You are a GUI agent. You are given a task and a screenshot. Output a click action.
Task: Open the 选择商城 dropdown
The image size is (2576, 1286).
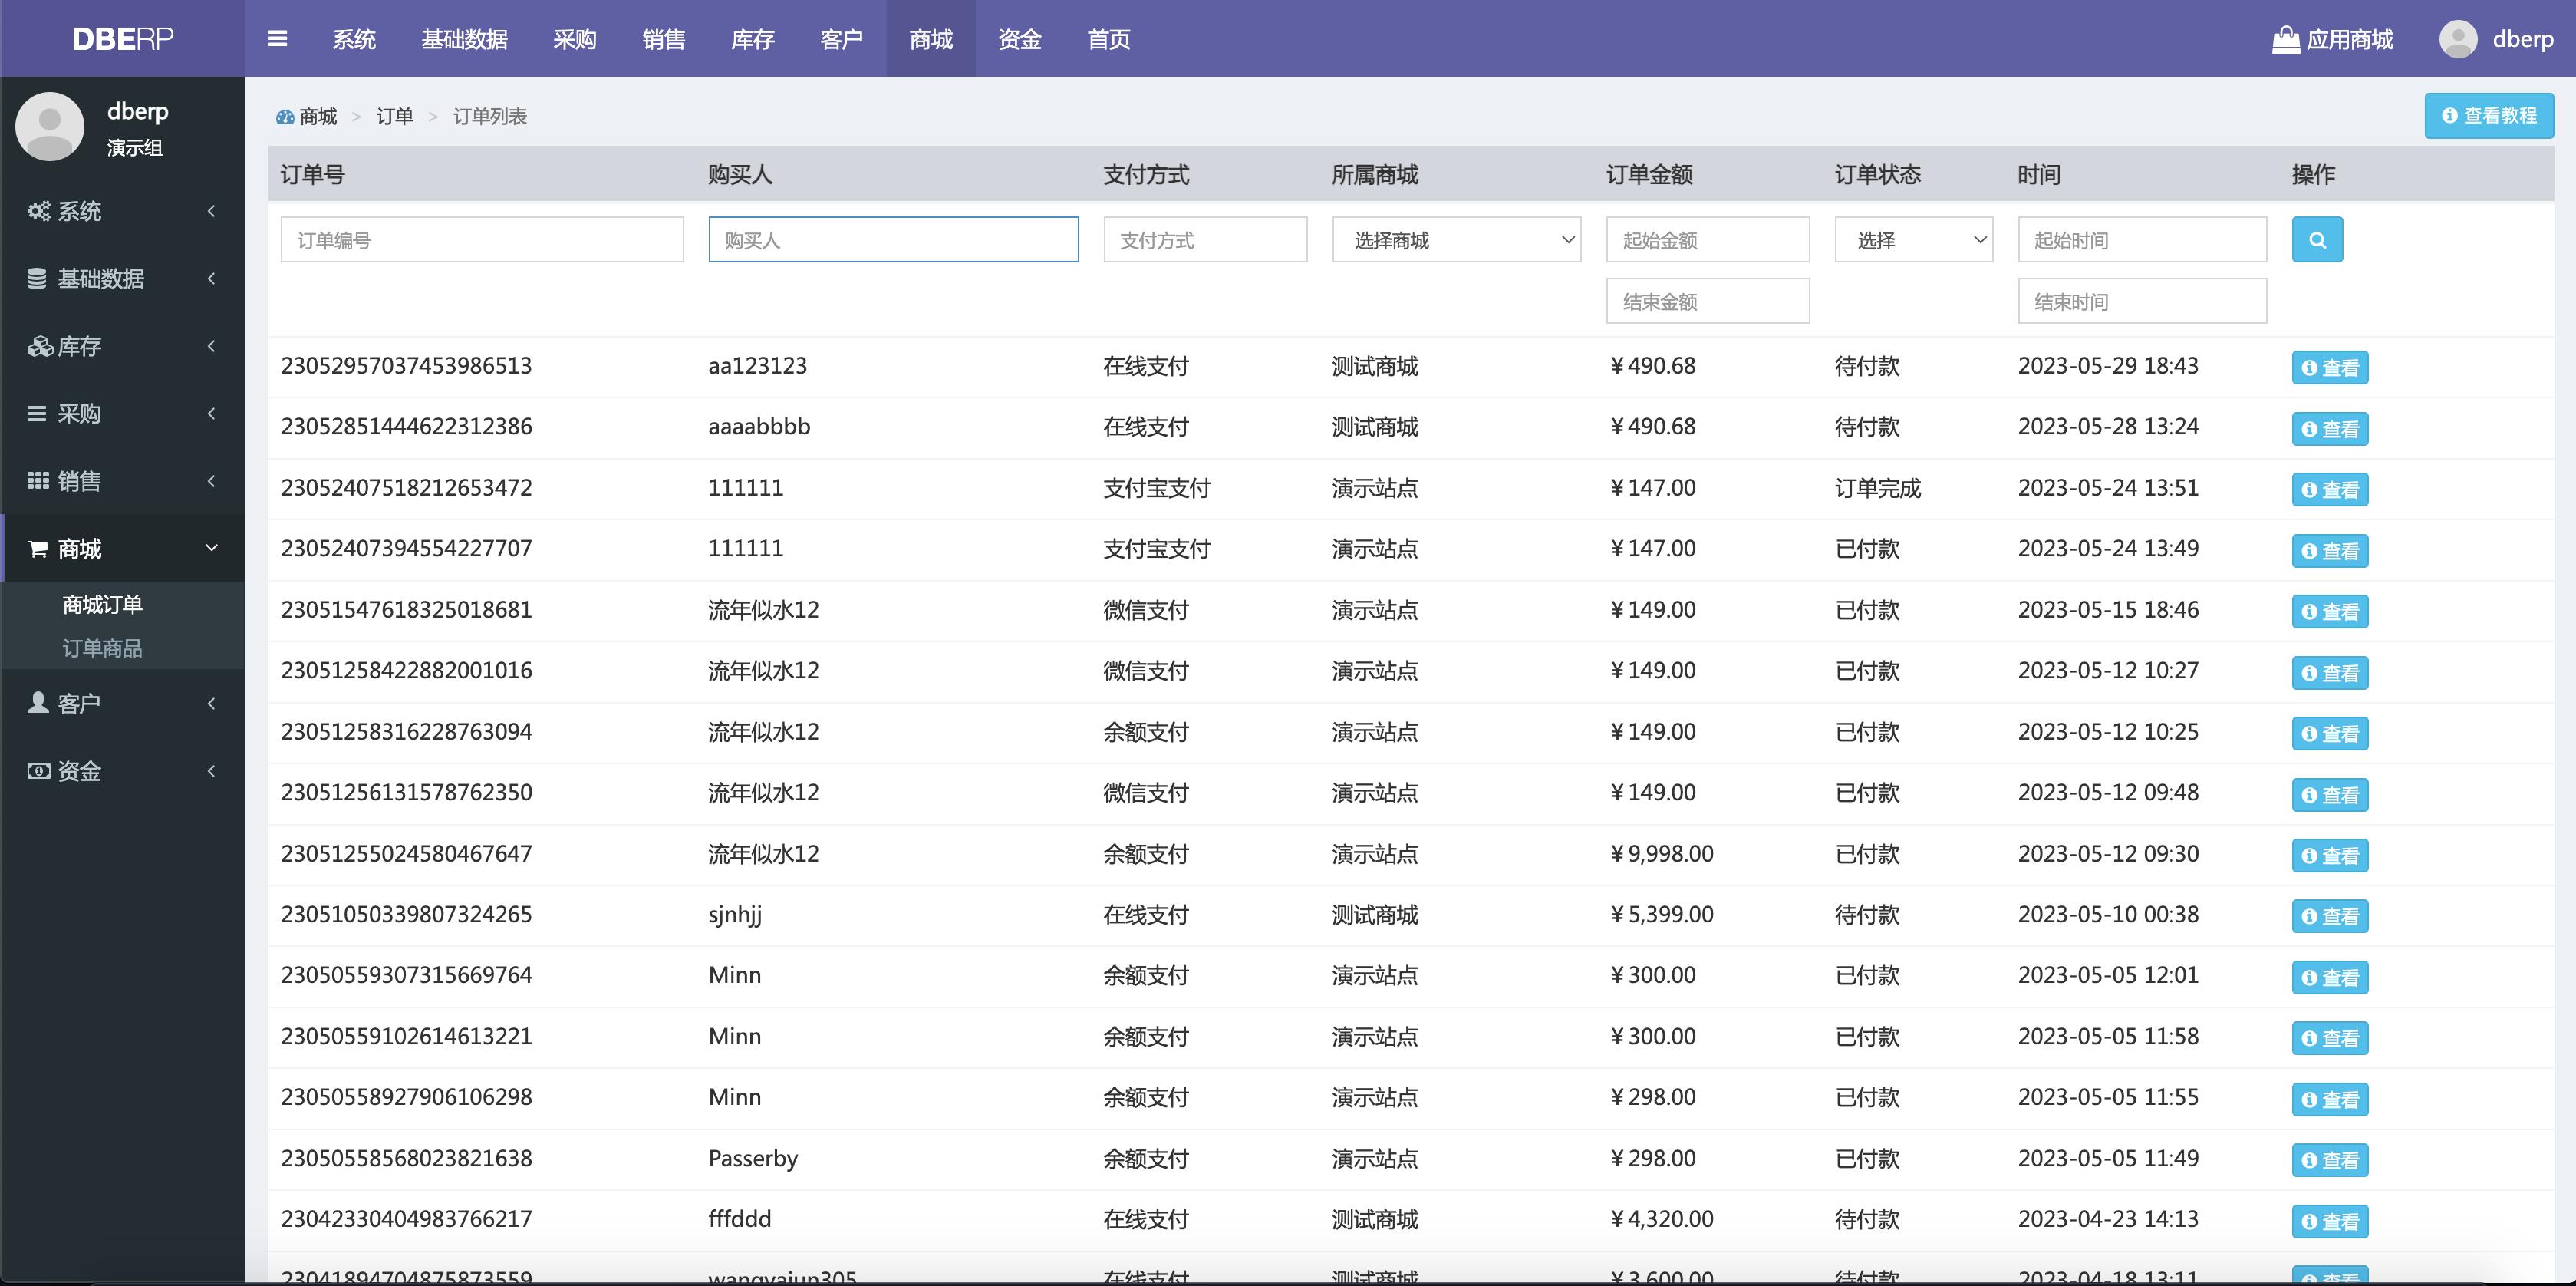1456,239
